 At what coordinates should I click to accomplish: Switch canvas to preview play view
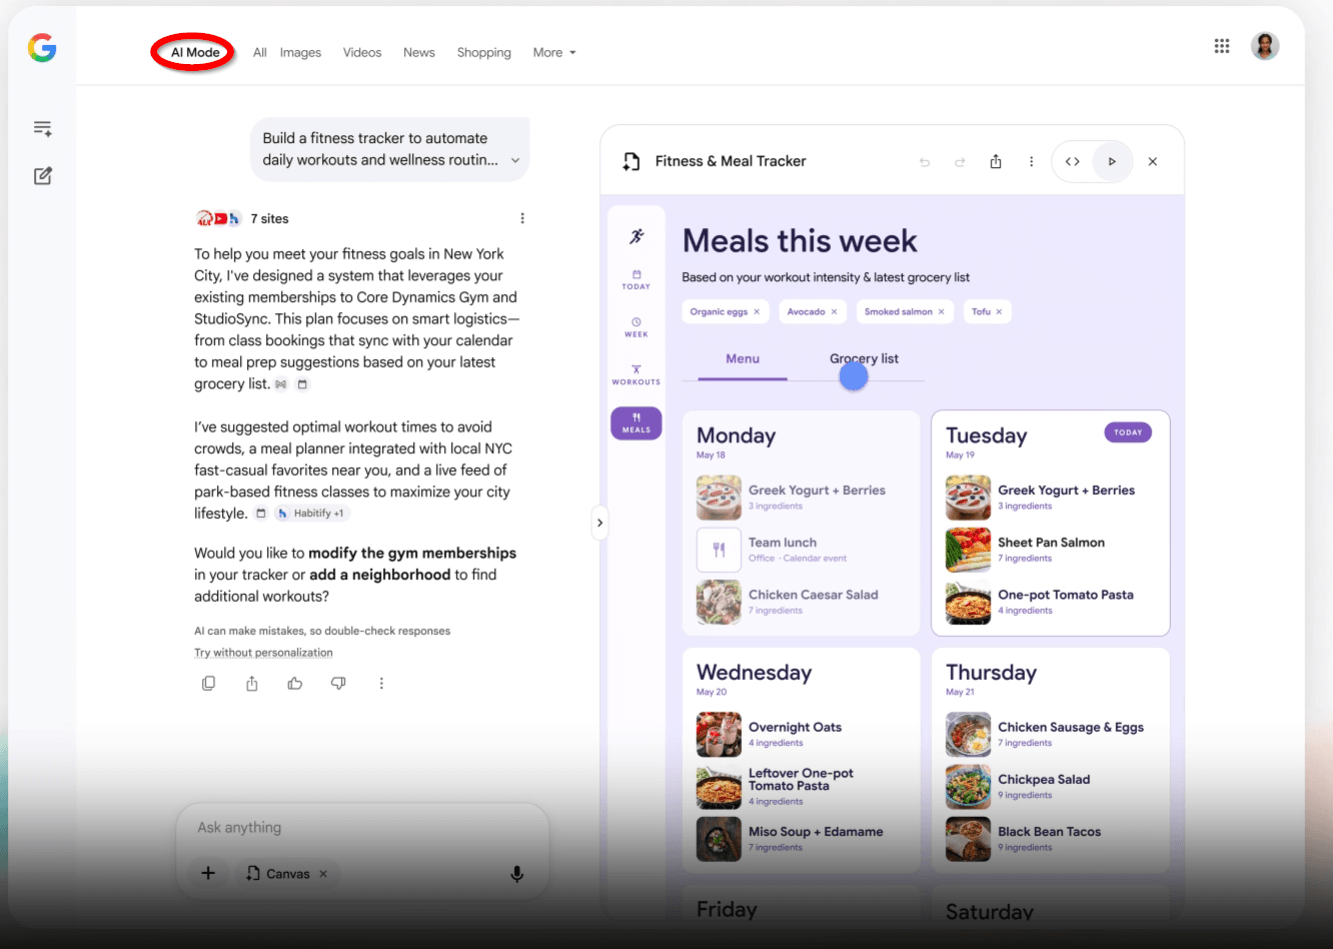pos(1111,162)
